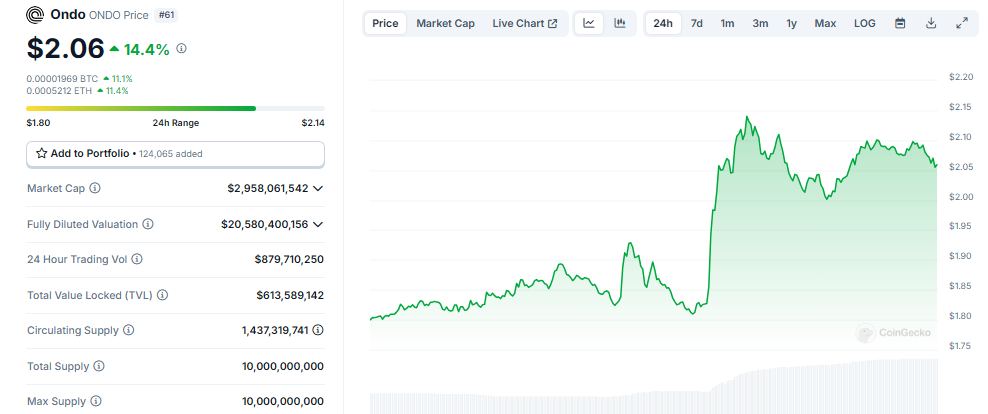
Task: Click info icon next to Market Cap
Action: 95,188
